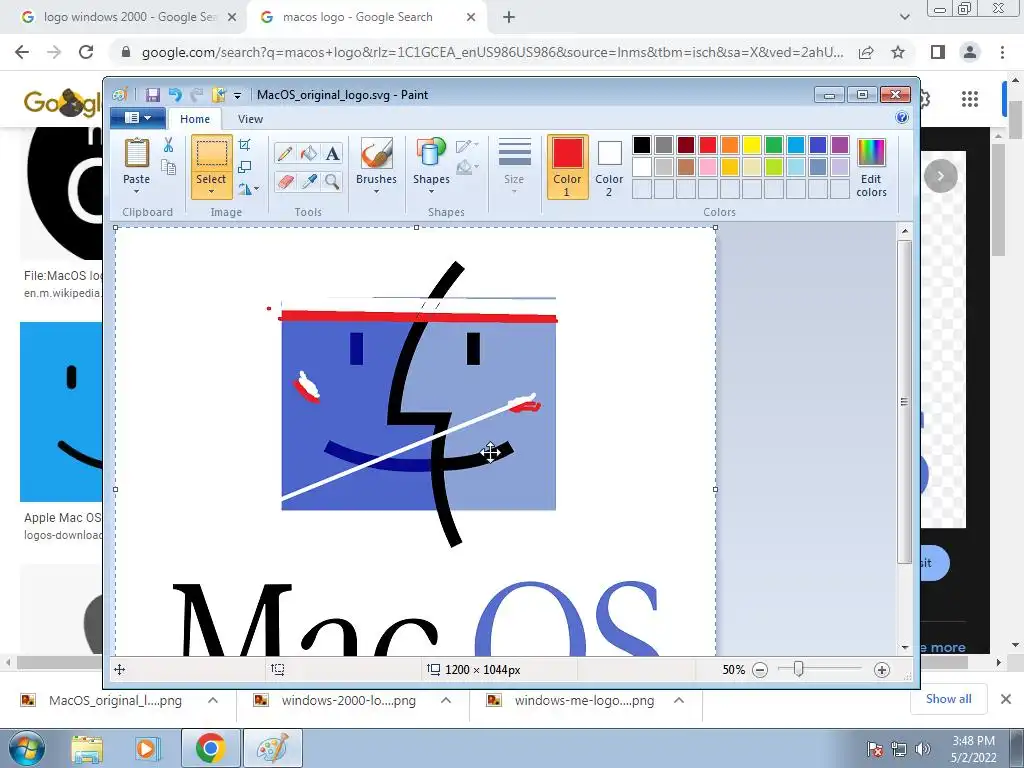This screenshot has height=768, width=1024.
Task: Click the Brushes tool icon
Action: [x=377, y=153]
